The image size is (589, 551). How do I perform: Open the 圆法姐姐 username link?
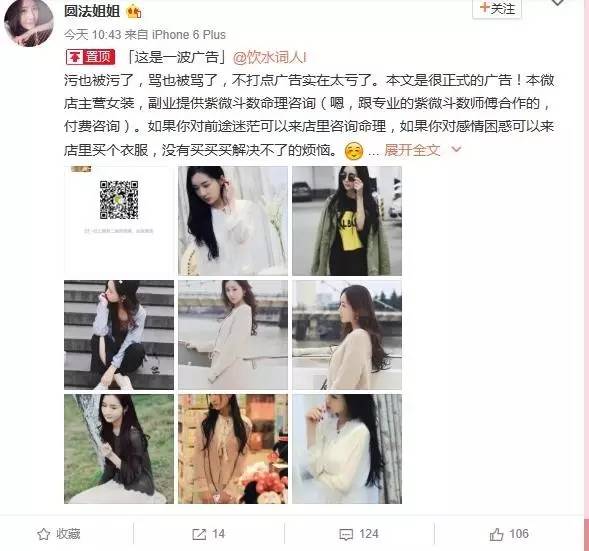92,11
